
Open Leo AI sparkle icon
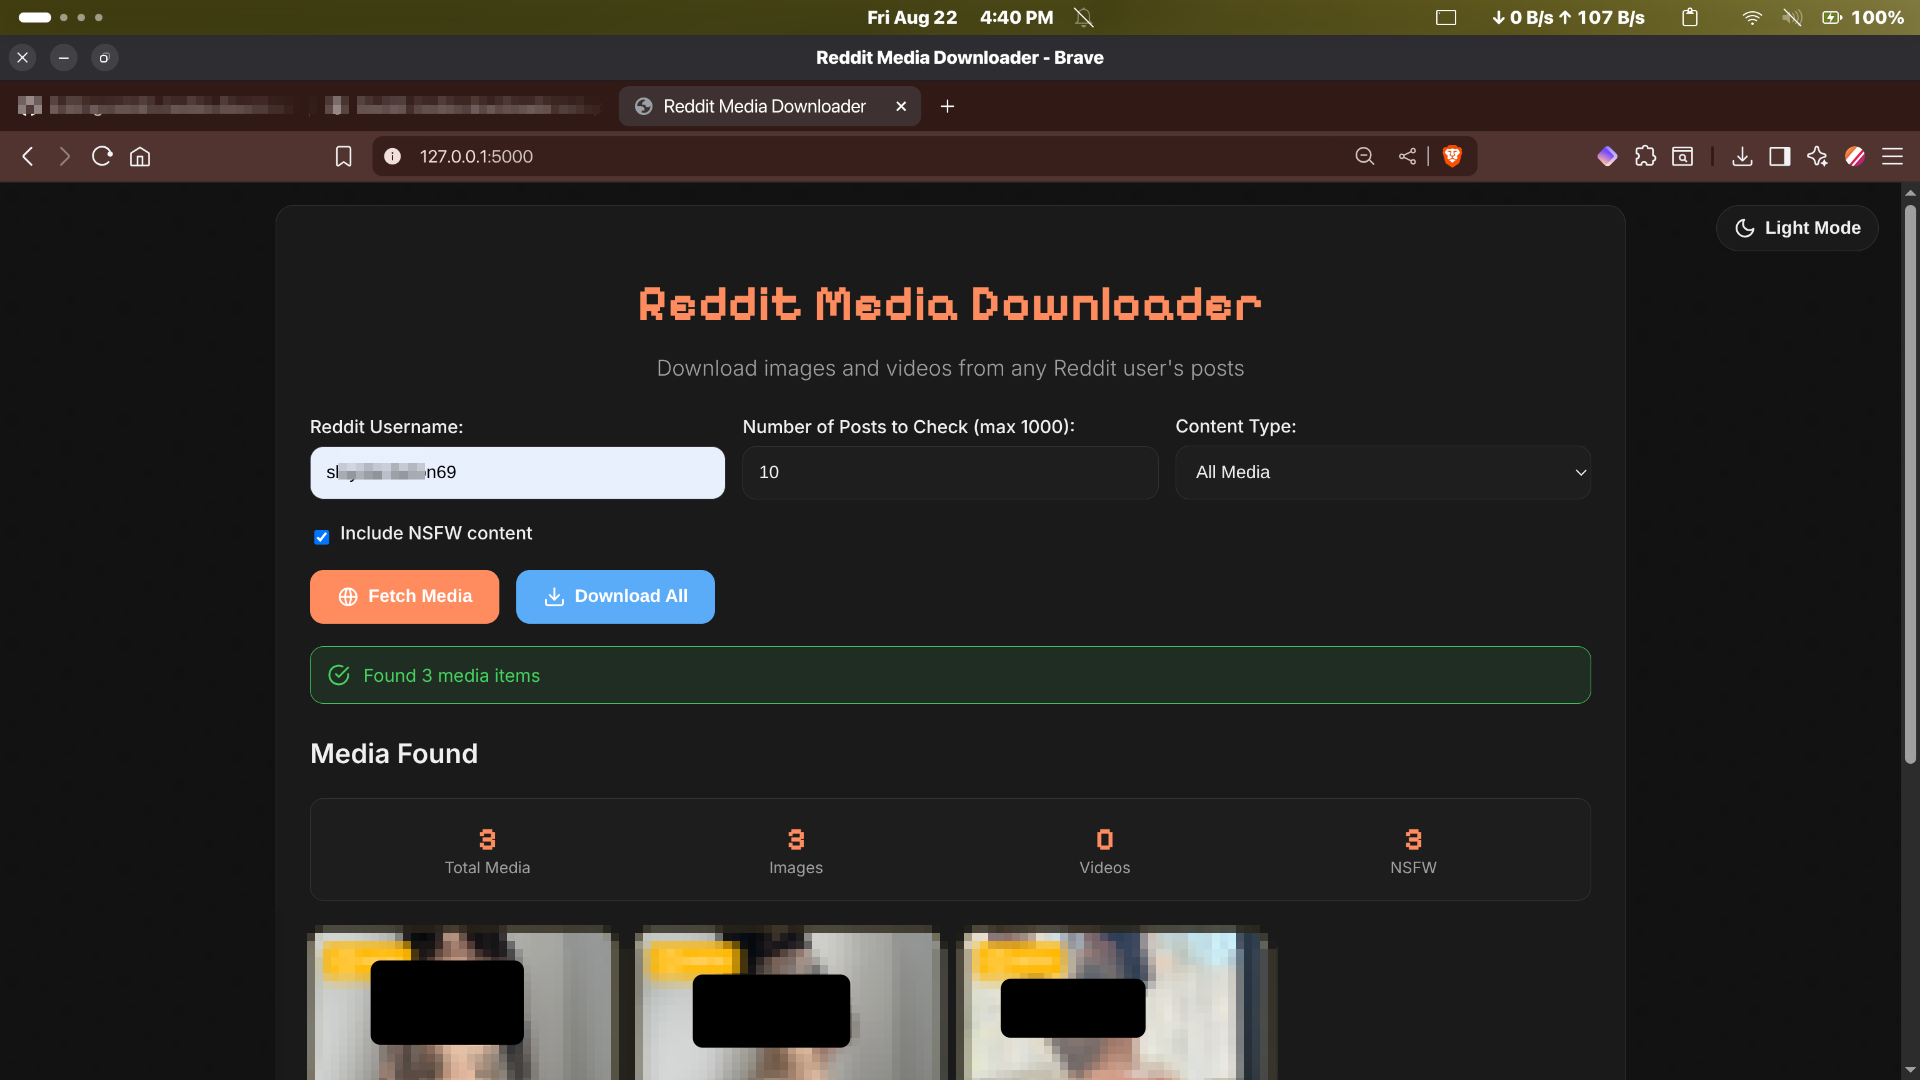tap(1817, 157)
